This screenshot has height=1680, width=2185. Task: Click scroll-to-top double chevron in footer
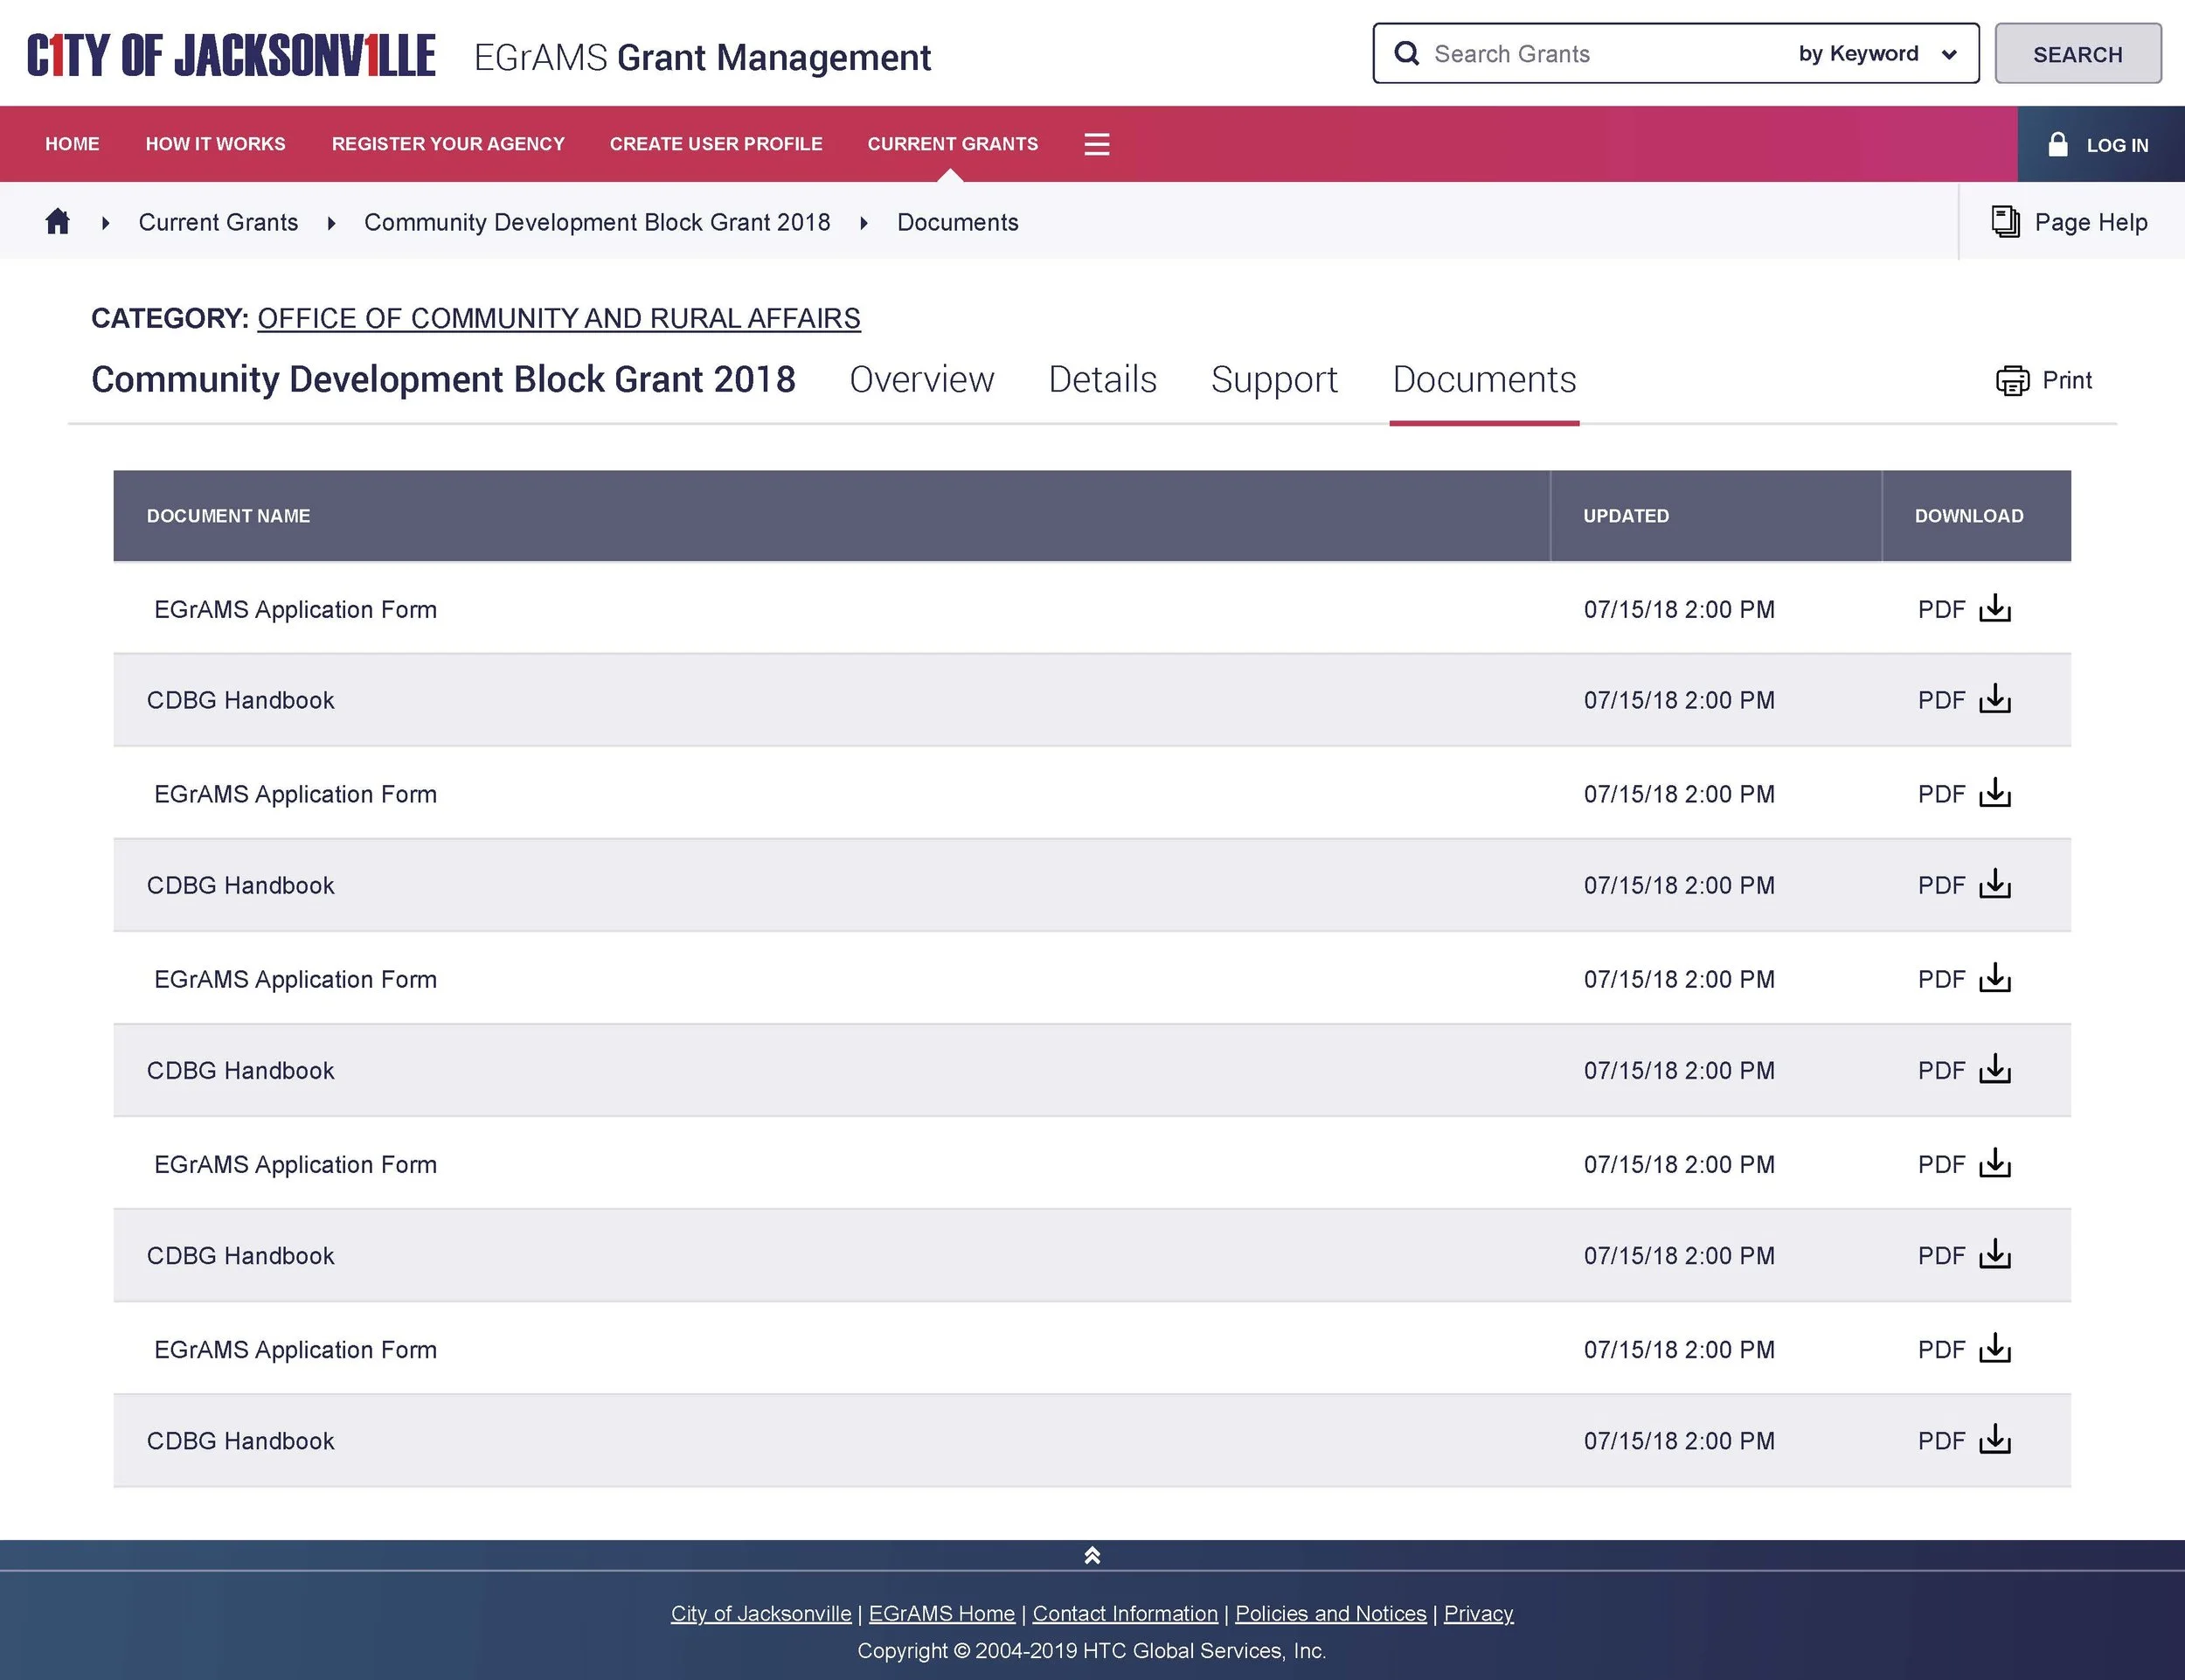coord(1092,1556)
